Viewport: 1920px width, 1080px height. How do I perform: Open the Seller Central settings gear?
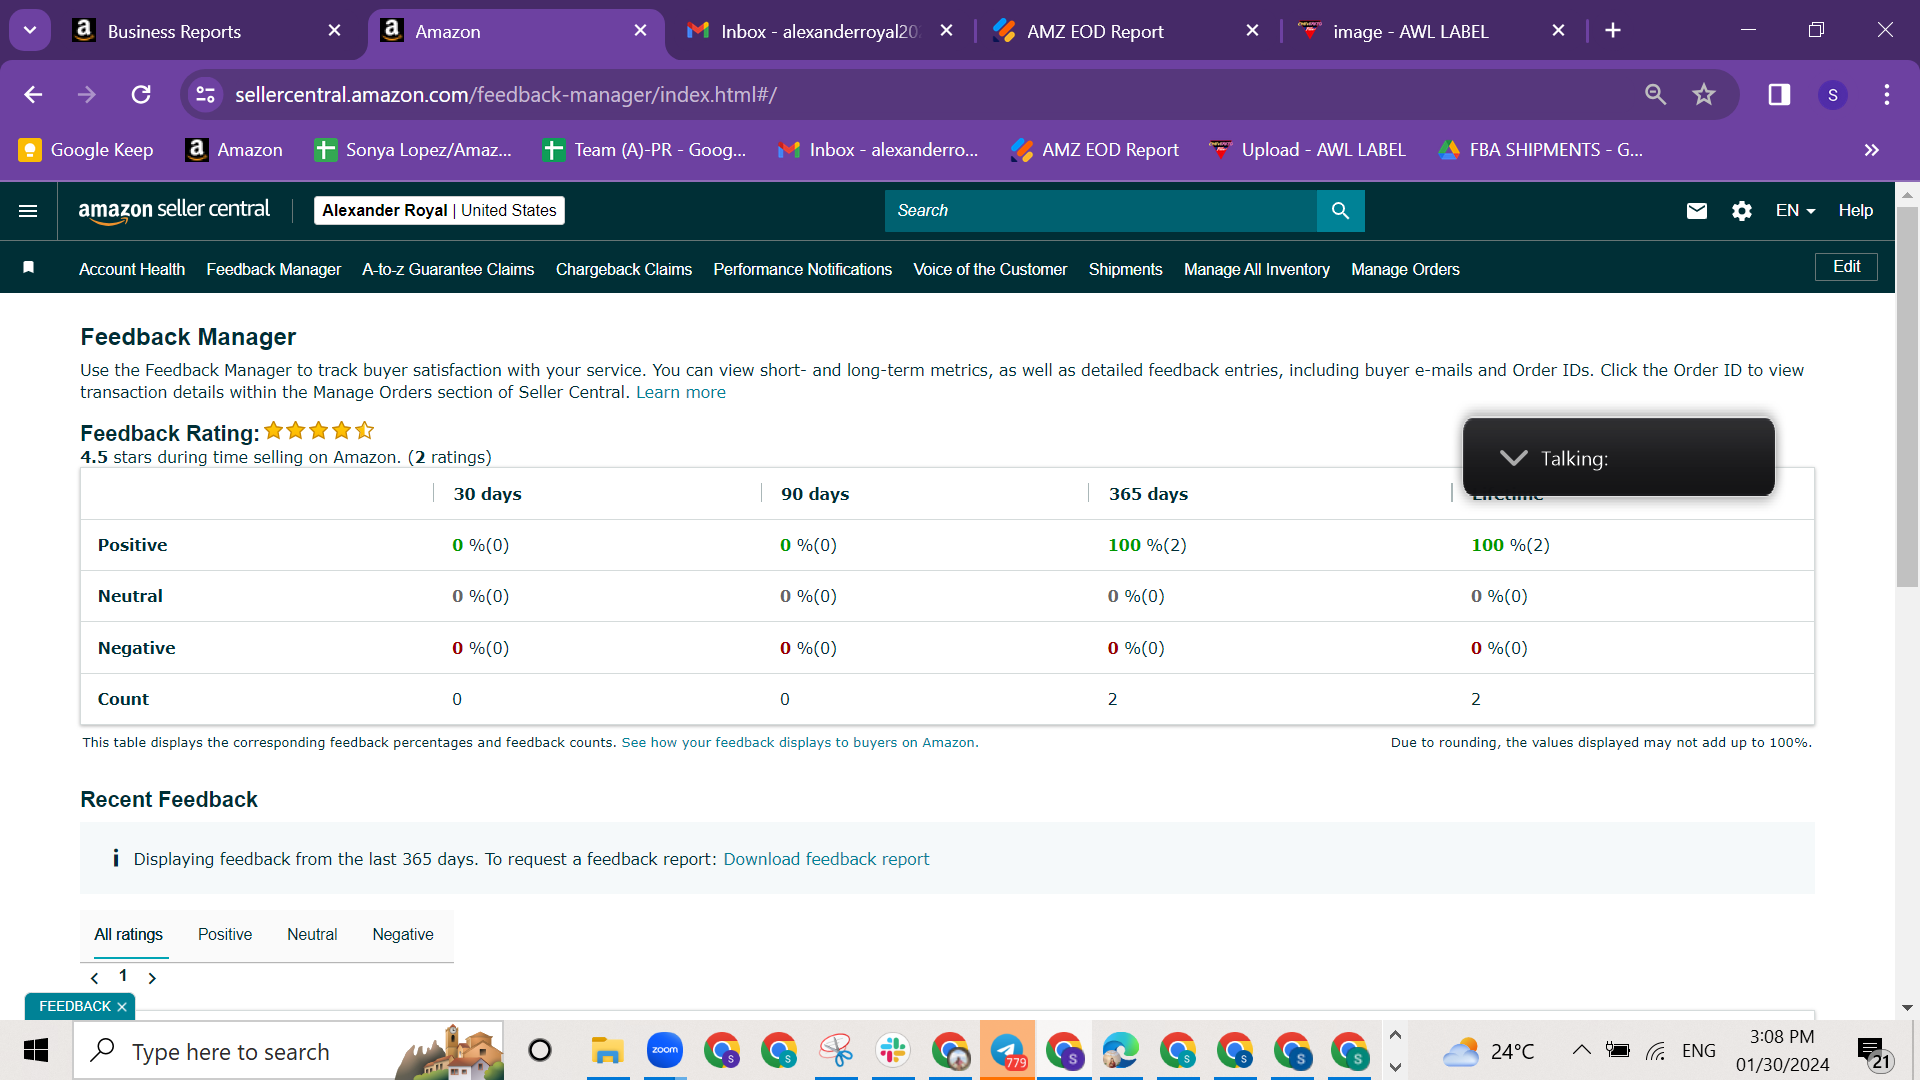(1742, 211)
